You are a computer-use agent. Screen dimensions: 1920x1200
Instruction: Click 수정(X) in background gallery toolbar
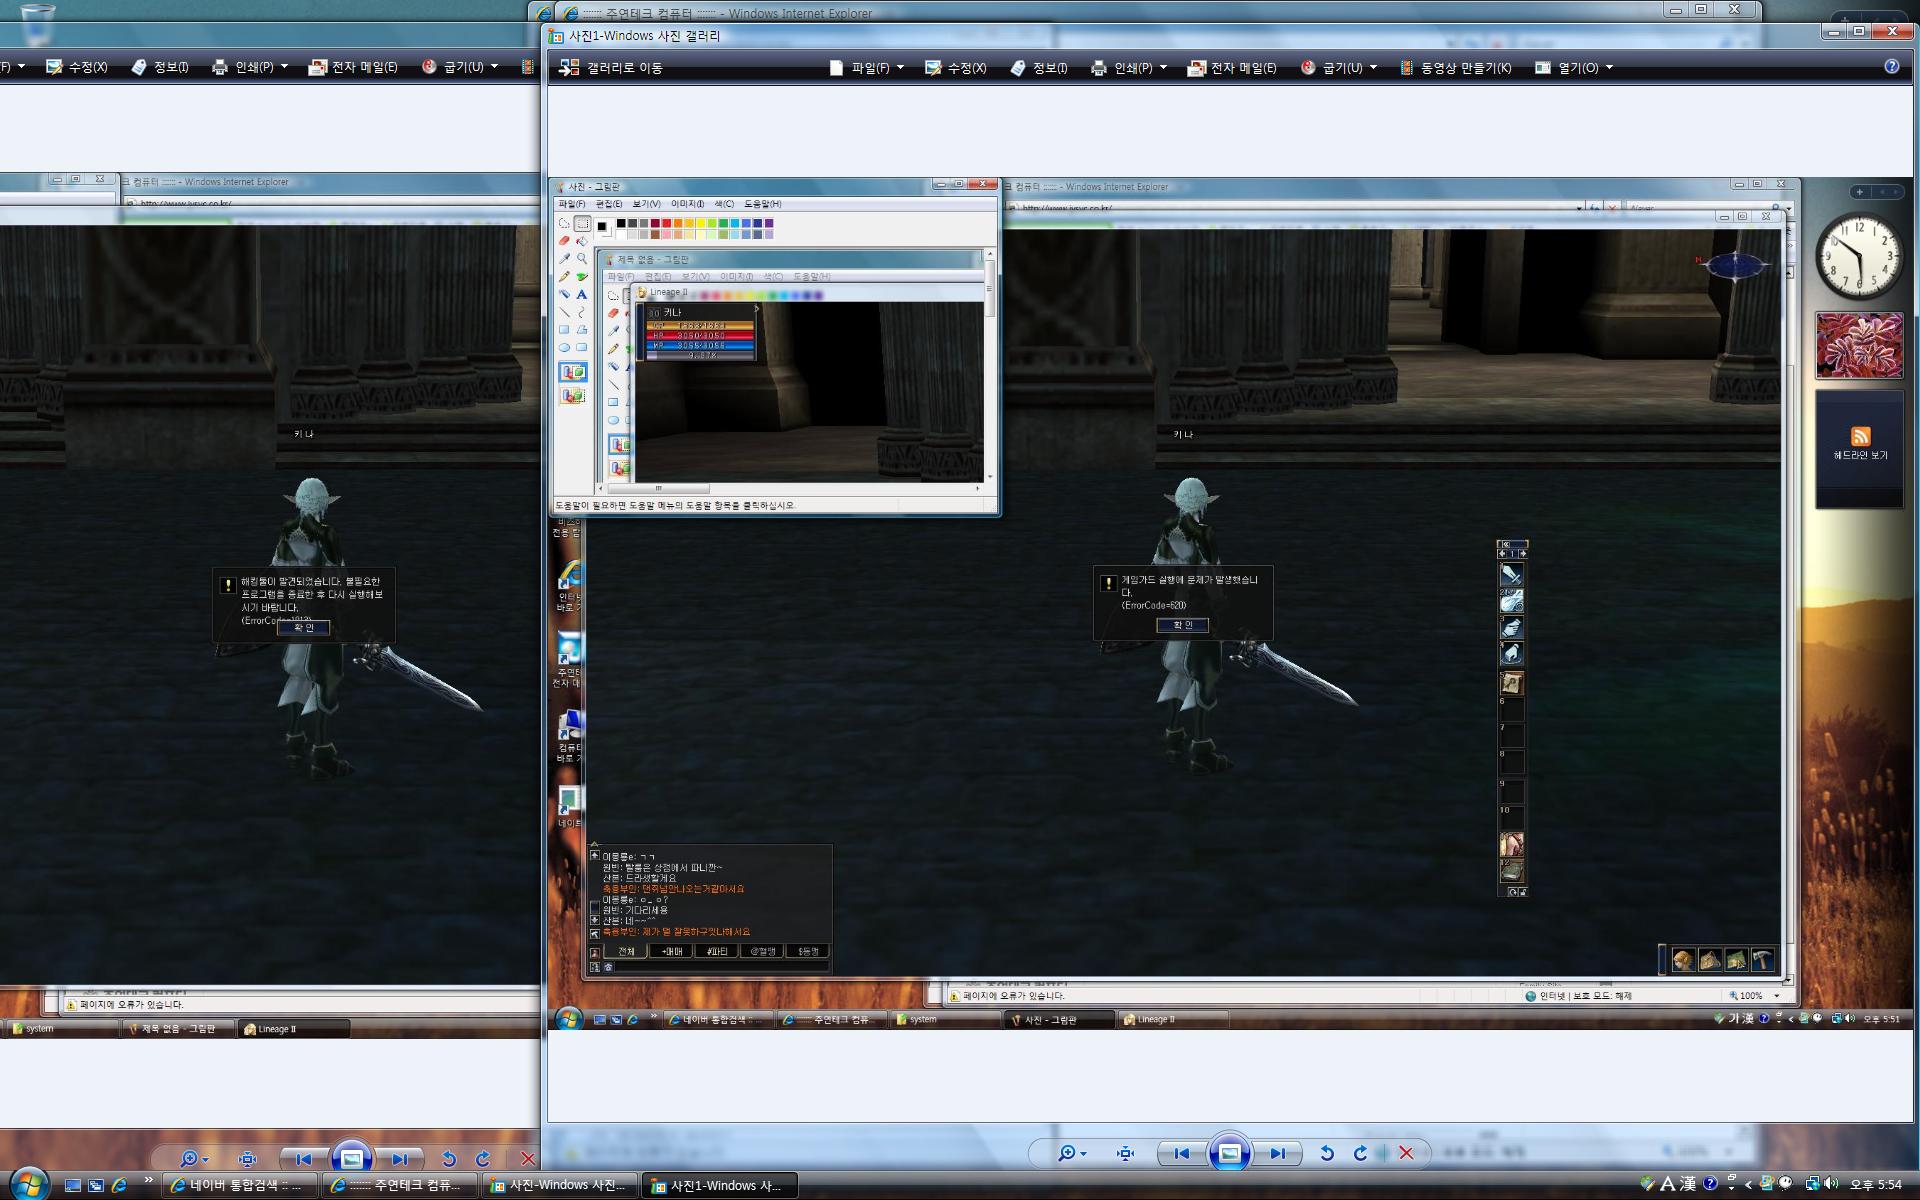click(77, 67)
